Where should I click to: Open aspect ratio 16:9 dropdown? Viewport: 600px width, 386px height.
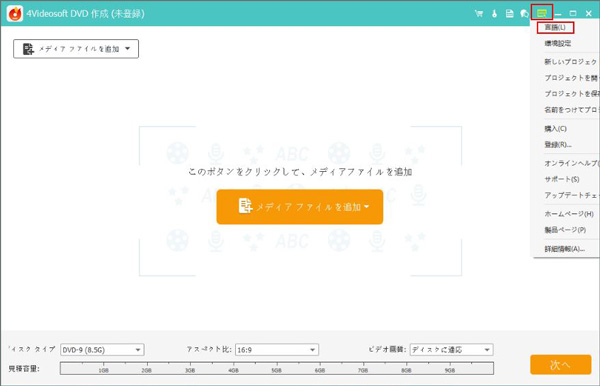click(x=277, y=350)
